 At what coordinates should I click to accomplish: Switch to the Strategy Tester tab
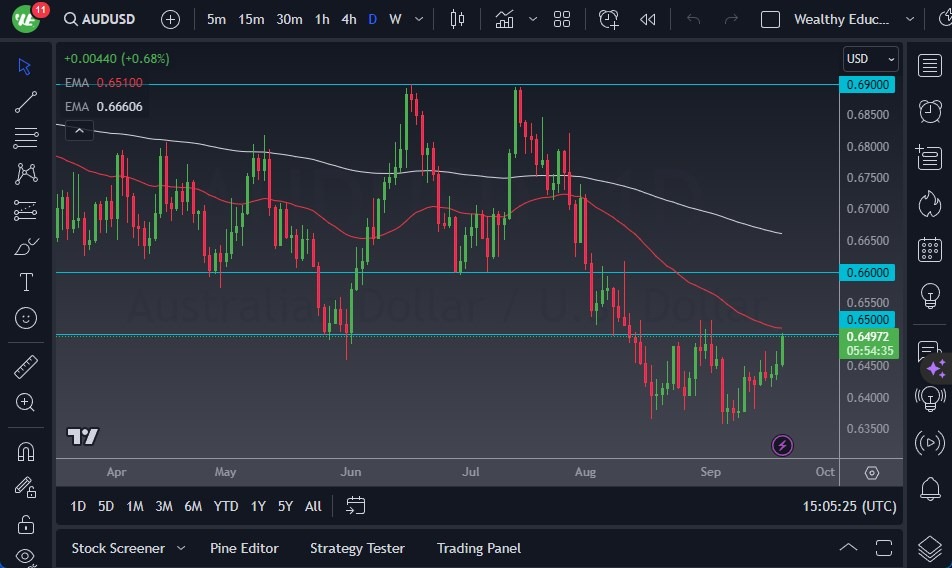[357, 548]
